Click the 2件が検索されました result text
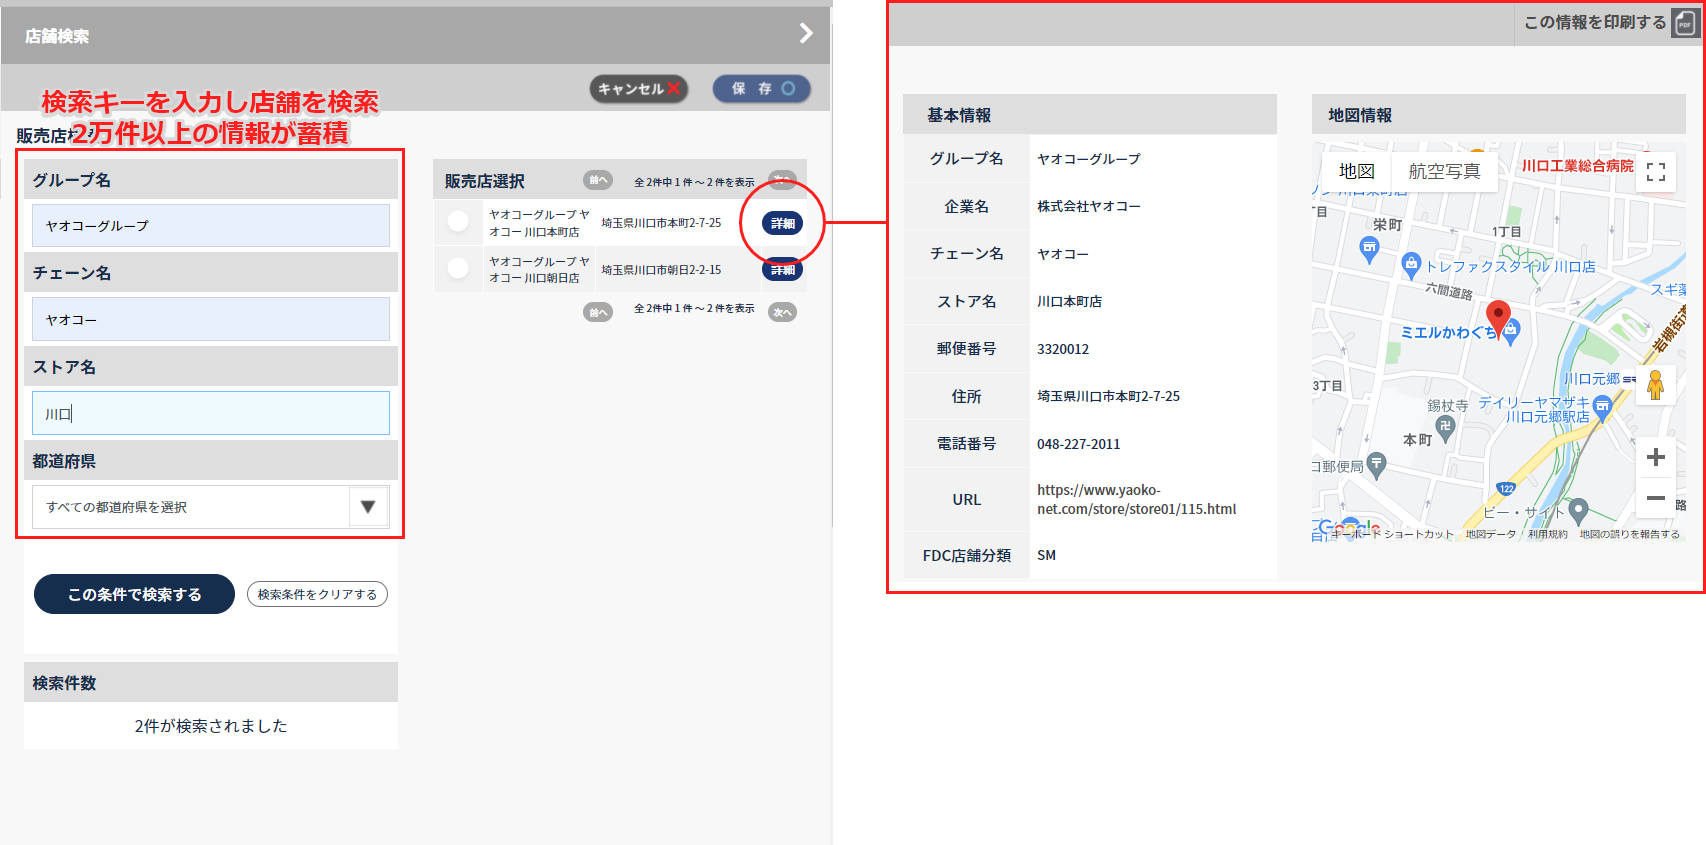 [x=211, y=726]
